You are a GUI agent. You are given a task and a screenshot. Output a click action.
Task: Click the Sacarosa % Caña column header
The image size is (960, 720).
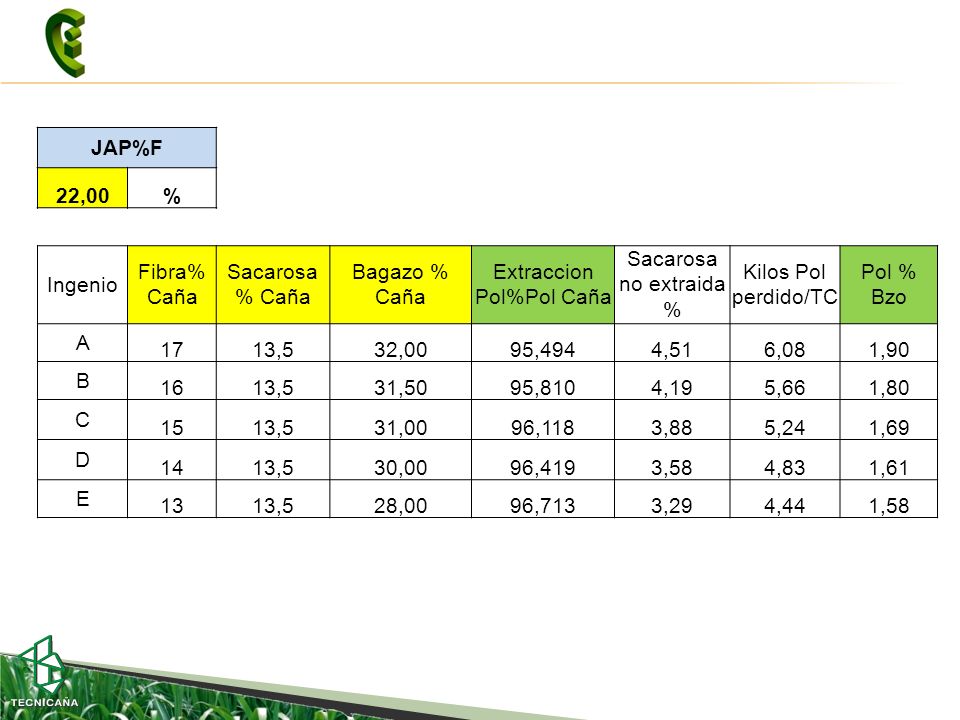(273, 285)
